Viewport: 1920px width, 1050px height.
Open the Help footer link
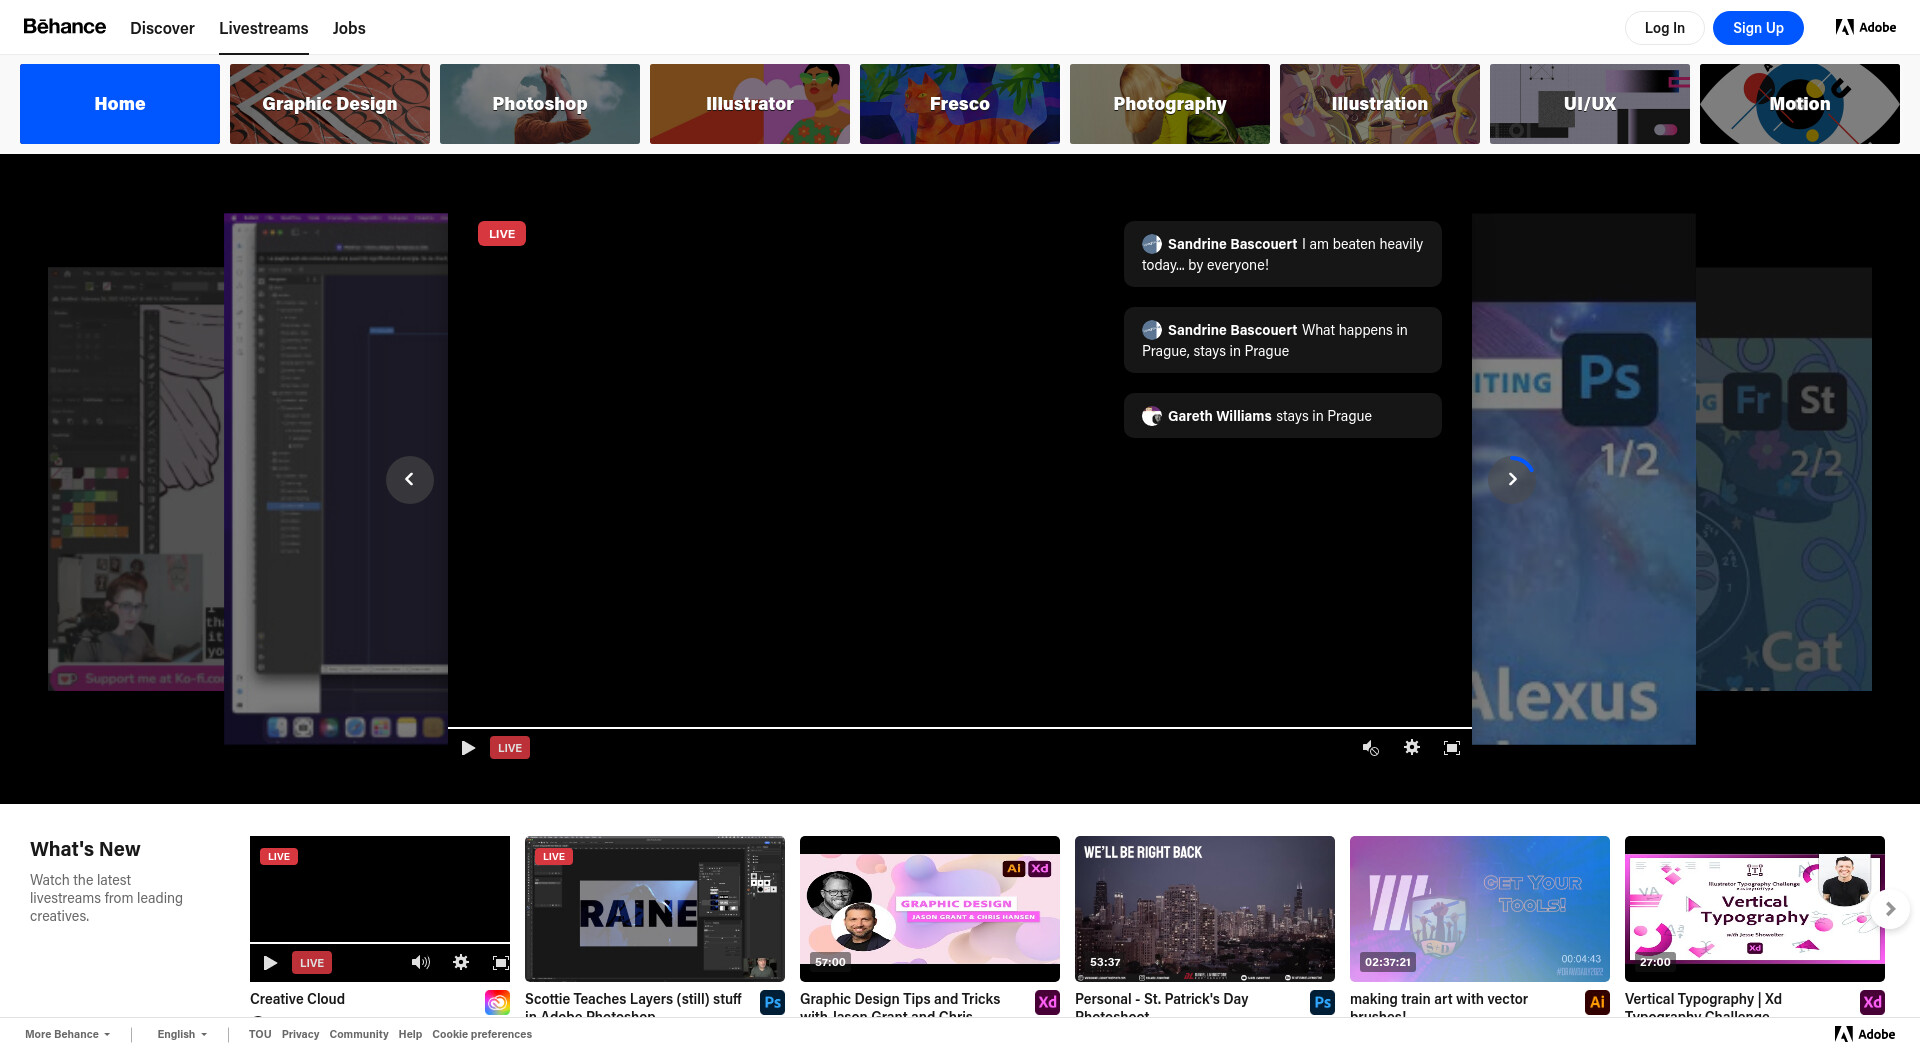(410, 1034)
